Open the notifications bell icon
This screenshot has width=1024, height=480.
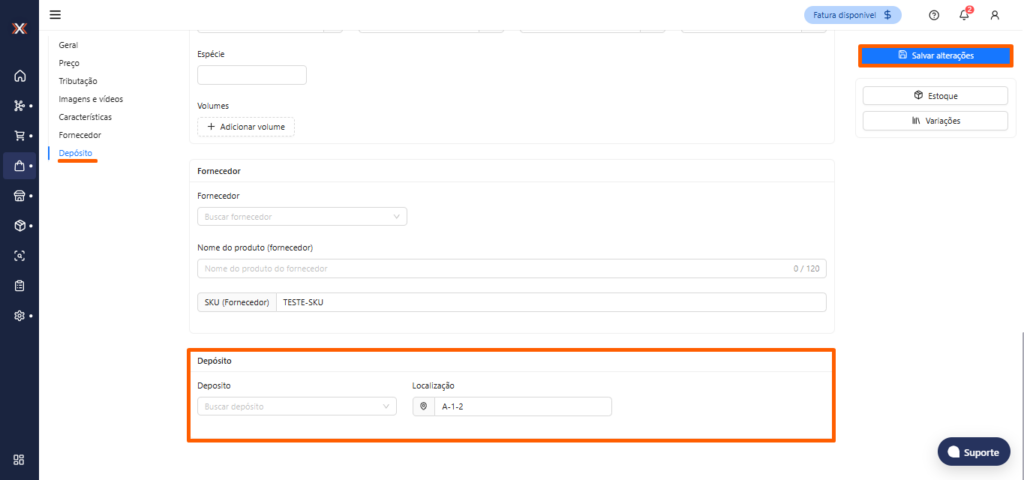pyautogui.click(x=964, y=15)
